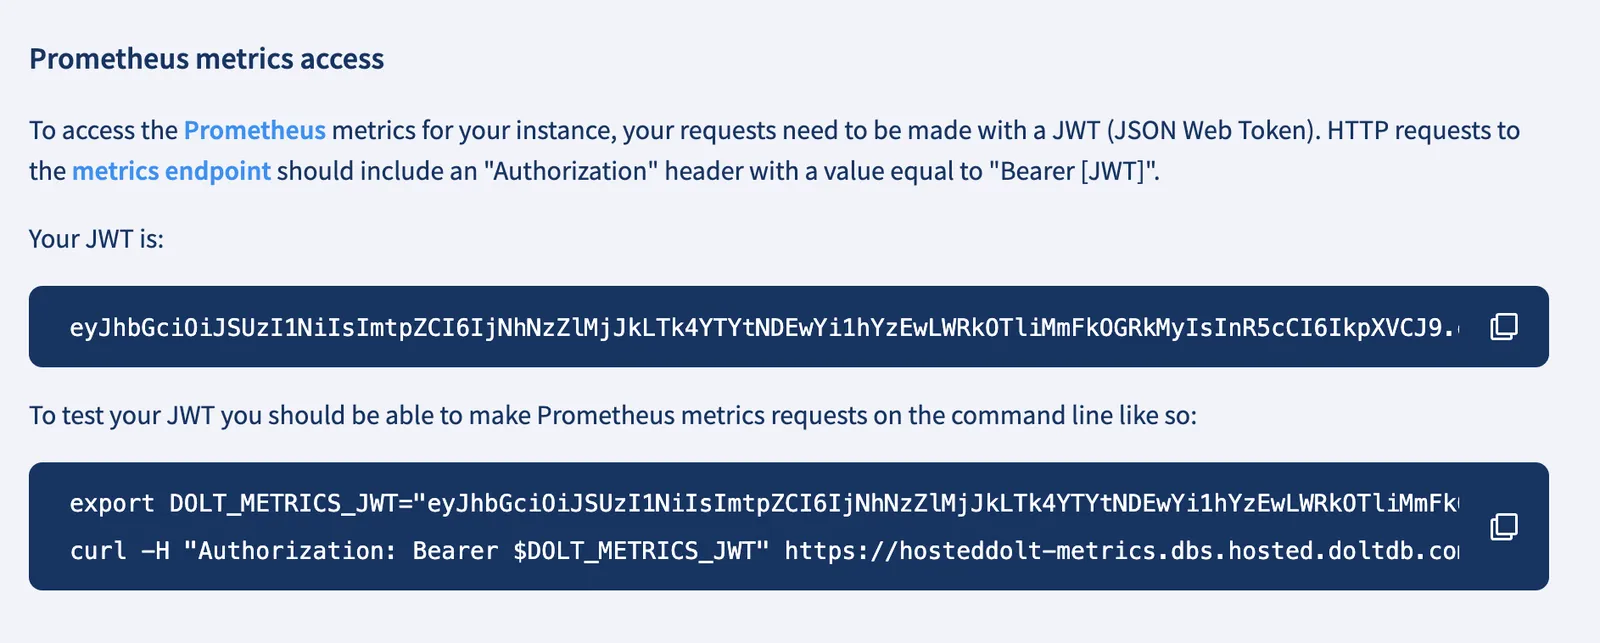
Task: Click the Your JWT is label
Action: (x=97, y=238)
